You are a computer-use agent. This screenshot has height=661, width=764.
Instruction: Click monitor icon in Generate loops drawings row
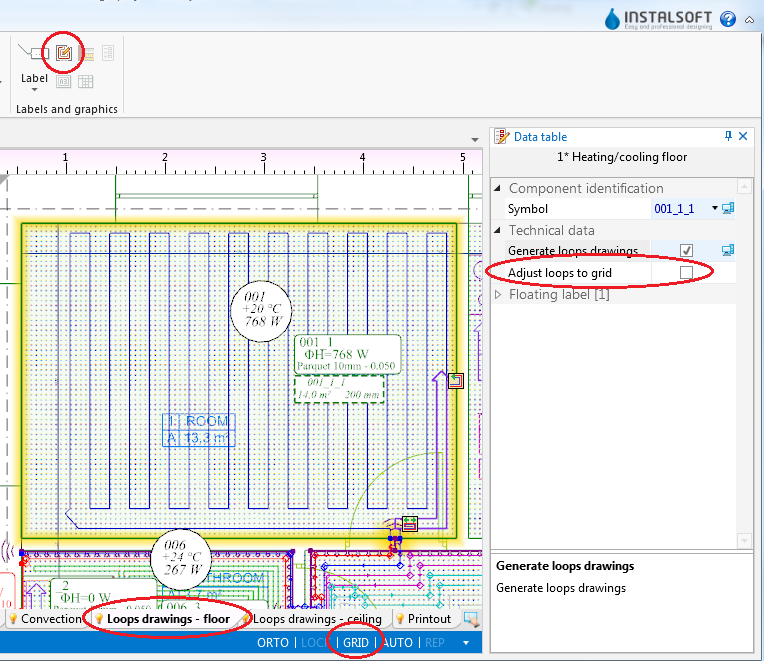[728, 250]
